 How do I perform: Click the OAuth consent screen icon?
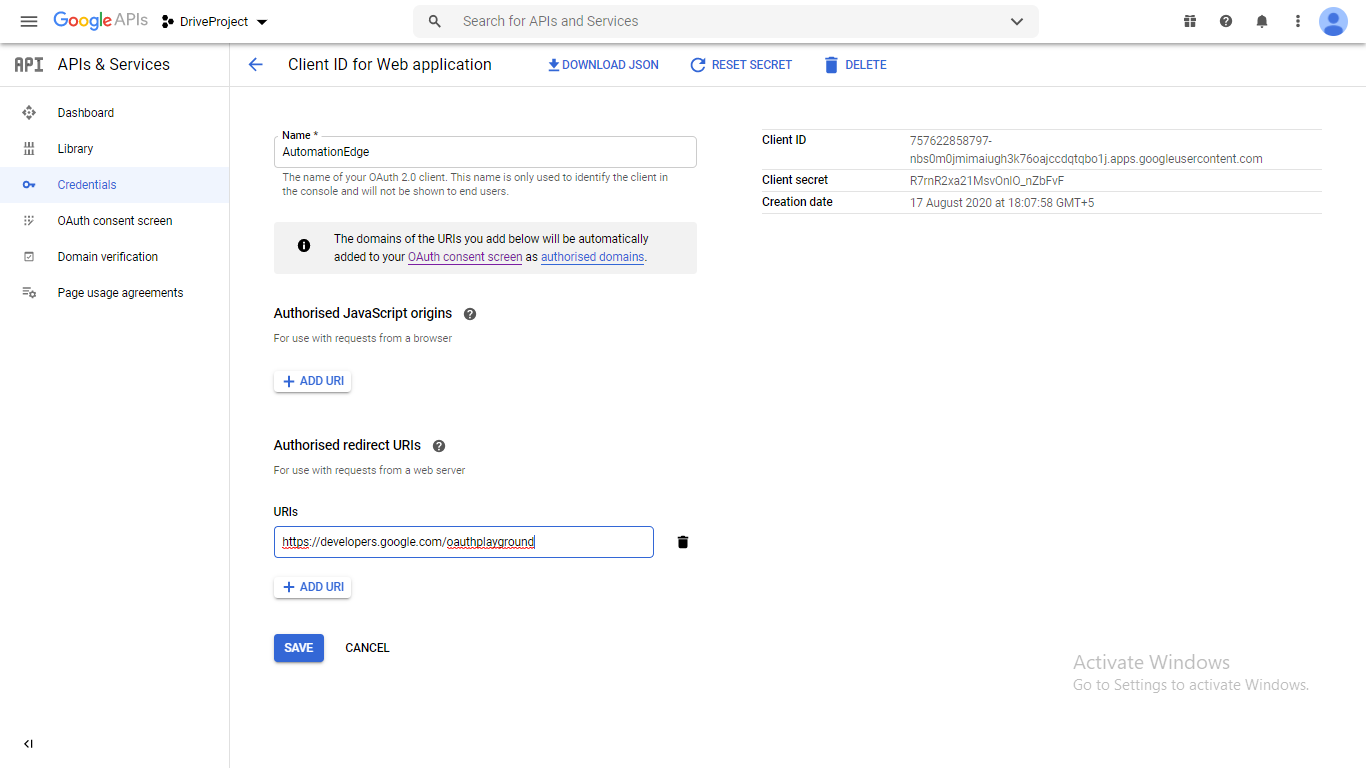click(29, 221)
